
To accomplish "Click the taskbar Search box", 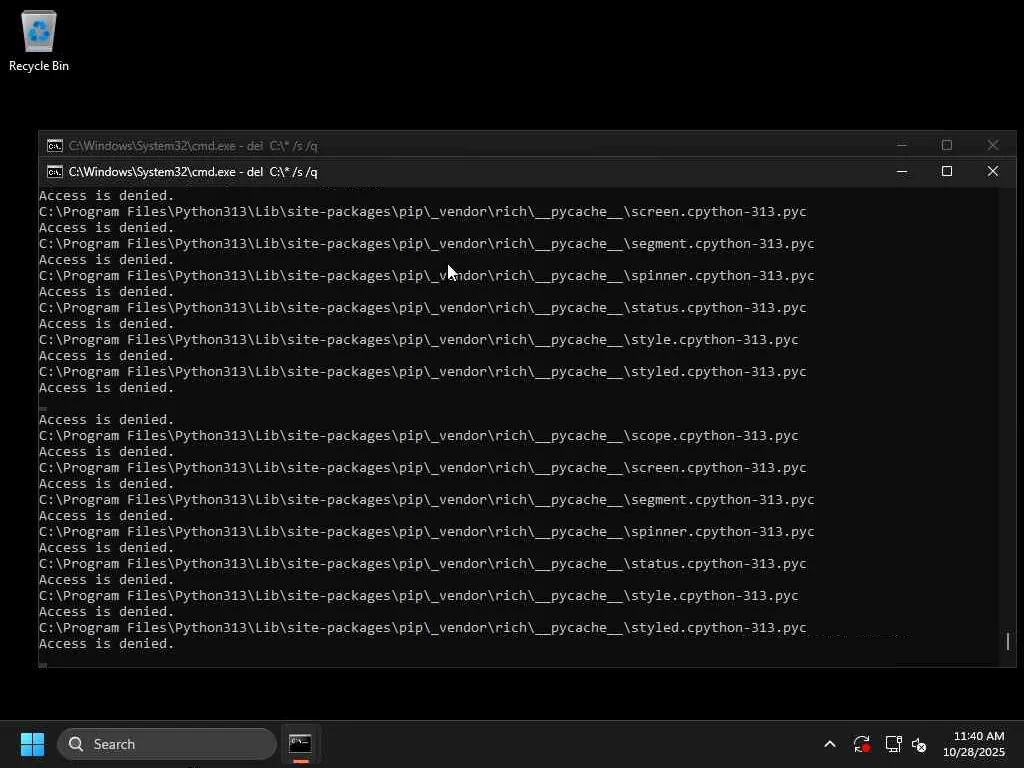I will [167, 744].
